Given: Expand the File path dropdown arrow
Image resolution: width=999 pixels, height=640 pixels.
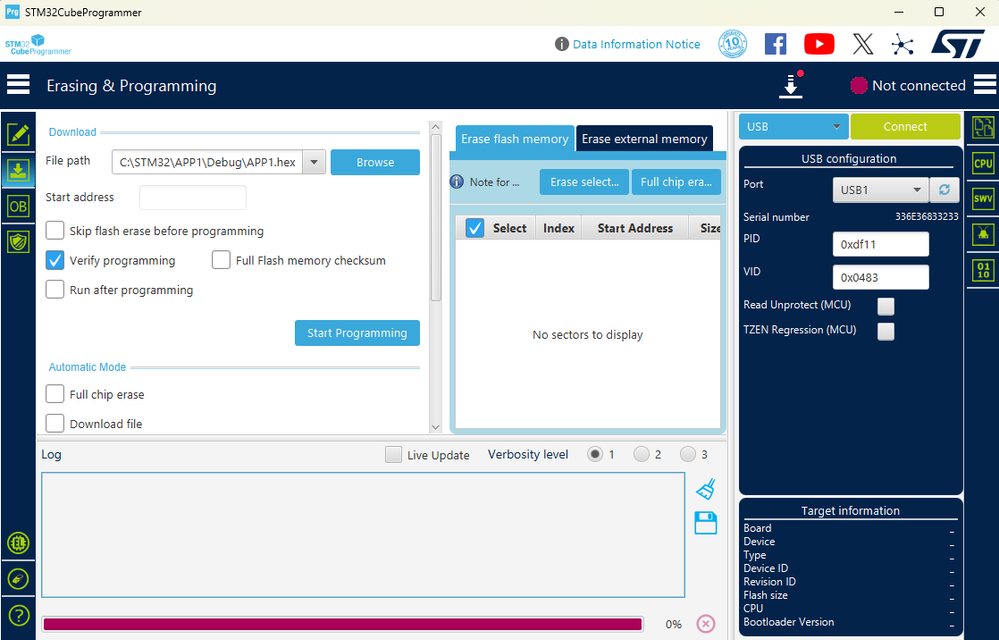Looking at the screenshot, I should click(314, 162).
